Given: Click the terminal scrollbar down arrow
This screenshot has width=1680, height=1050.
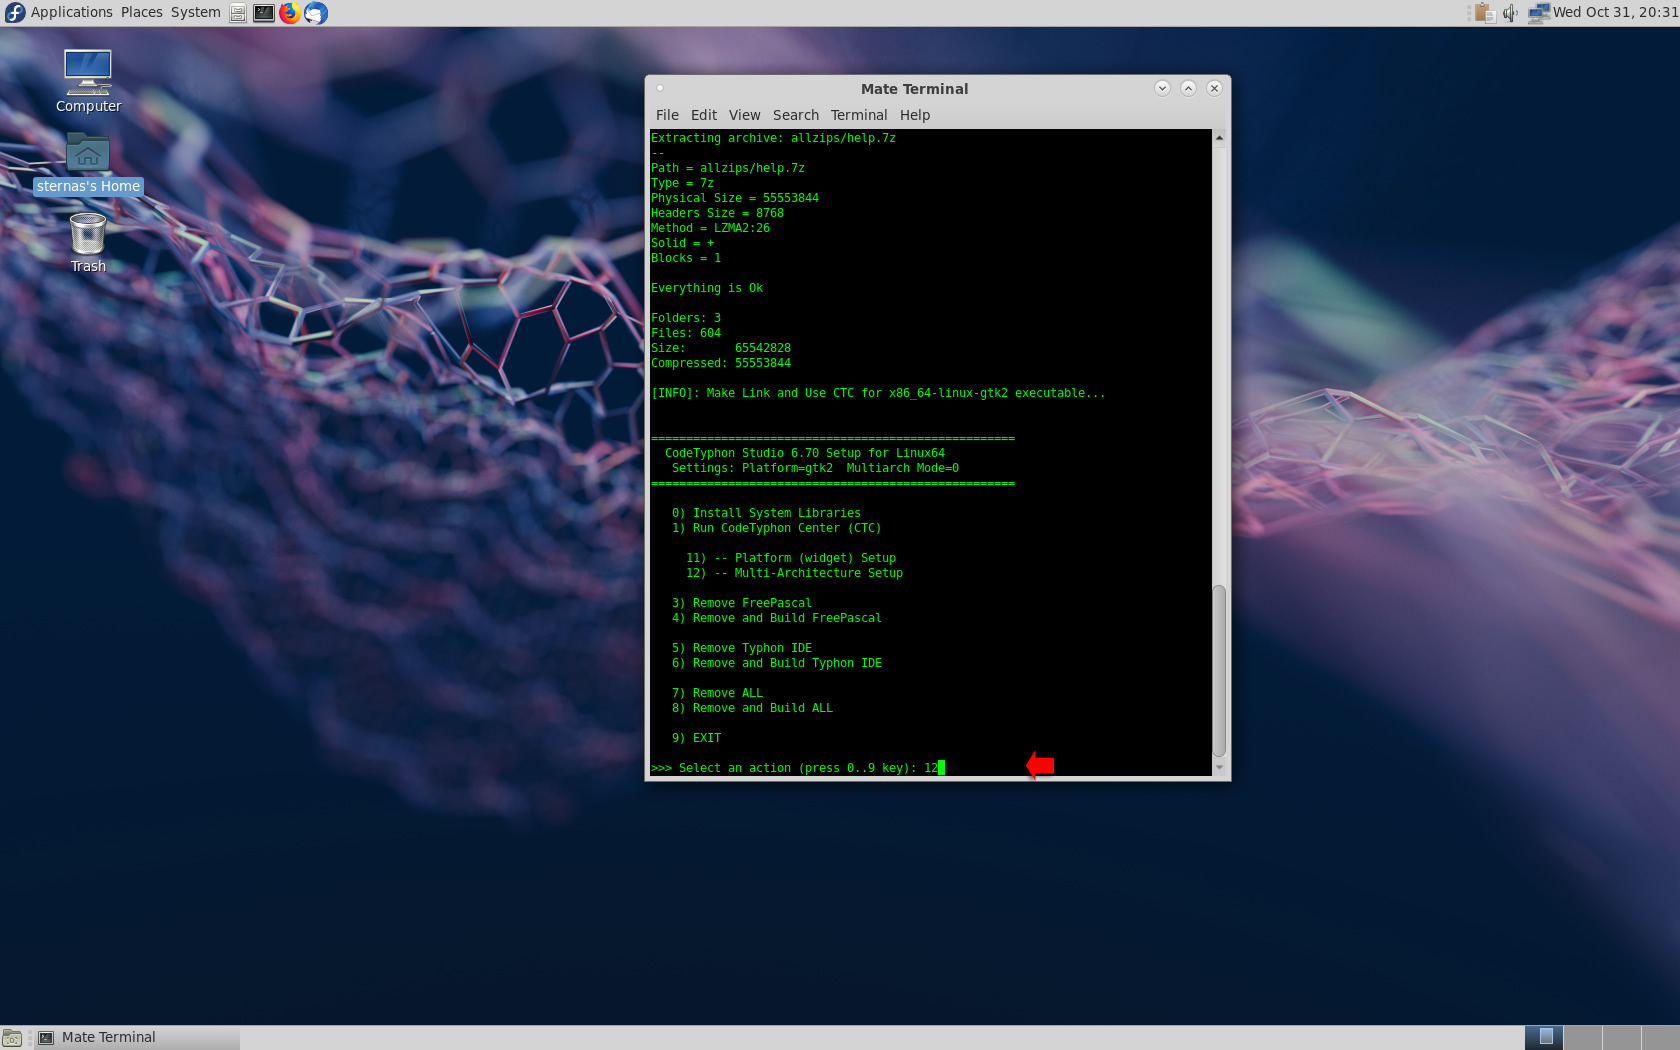Looking at the screenshot, I should pos(1219,768).
